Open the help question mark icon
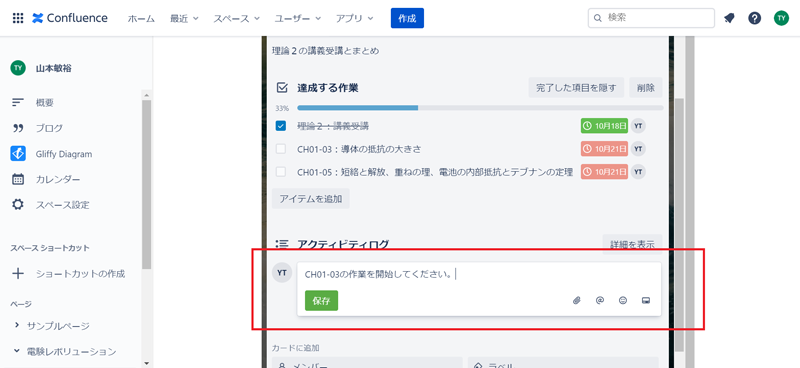This screenshot has height=368, width=800. point(755,18)
